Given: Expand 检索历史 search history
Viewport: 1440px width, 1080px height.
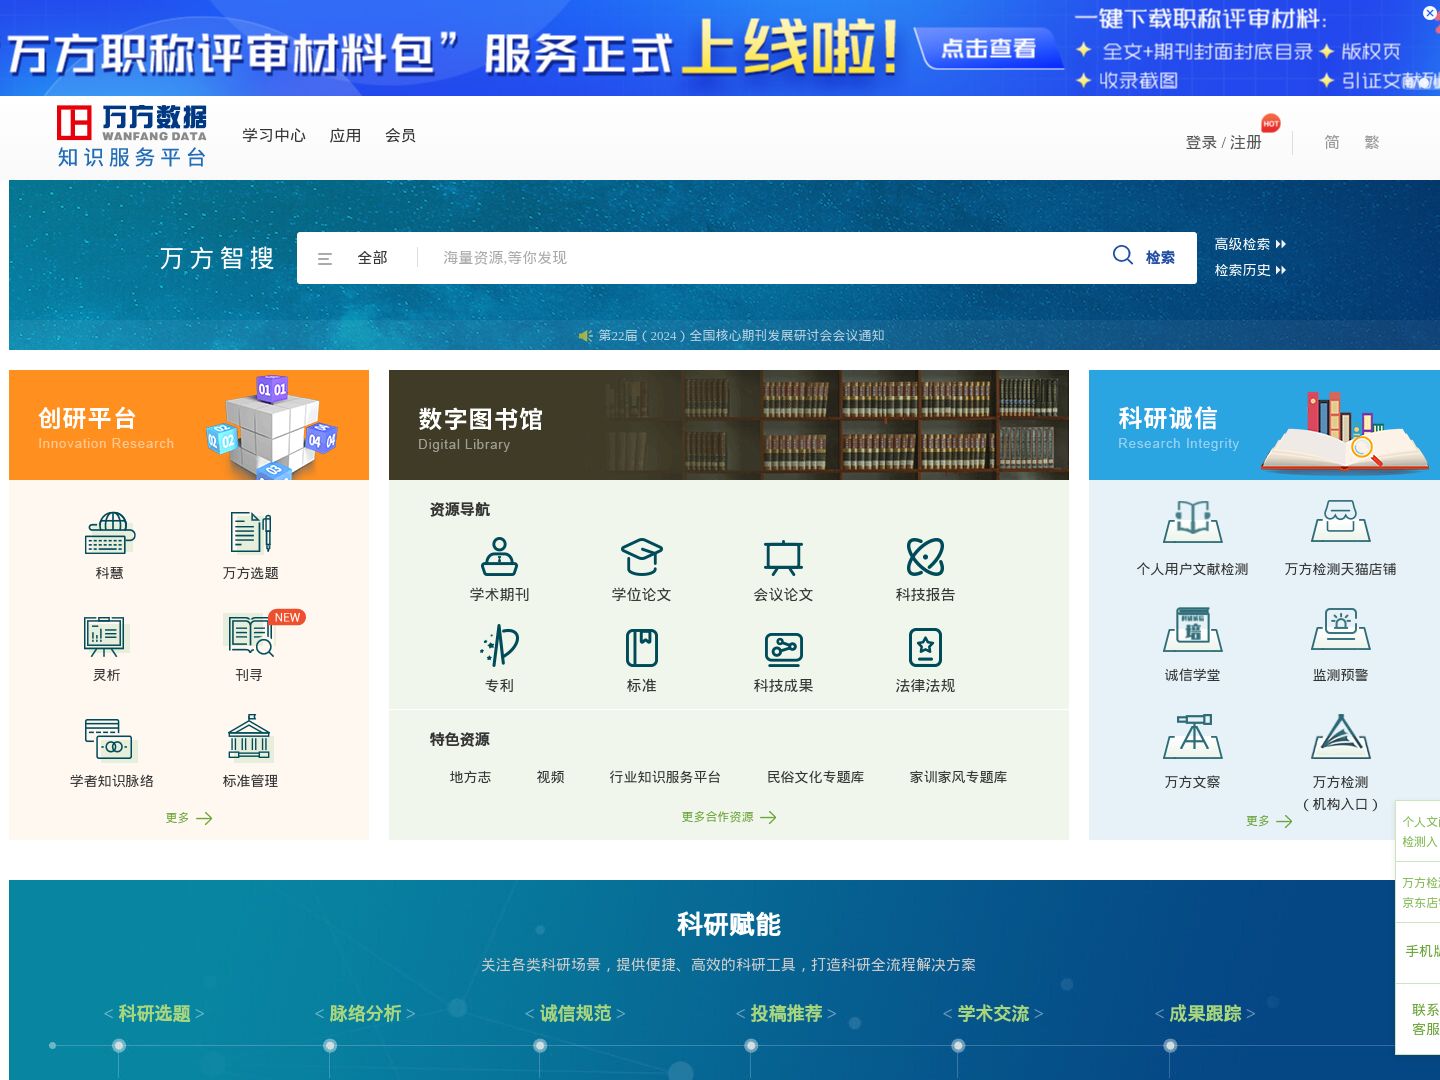Looking at the screenshot, I should pos(1250,270).
